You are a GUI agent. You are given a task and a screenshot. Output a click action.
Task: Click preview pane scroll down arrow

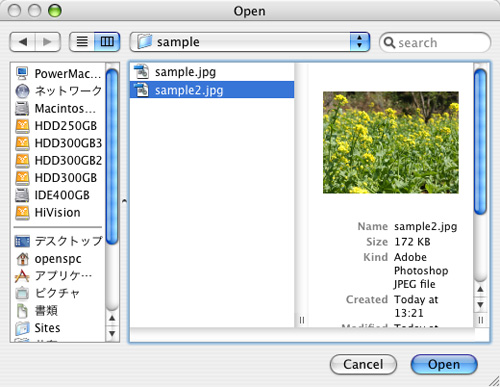(x=480, y=305)
